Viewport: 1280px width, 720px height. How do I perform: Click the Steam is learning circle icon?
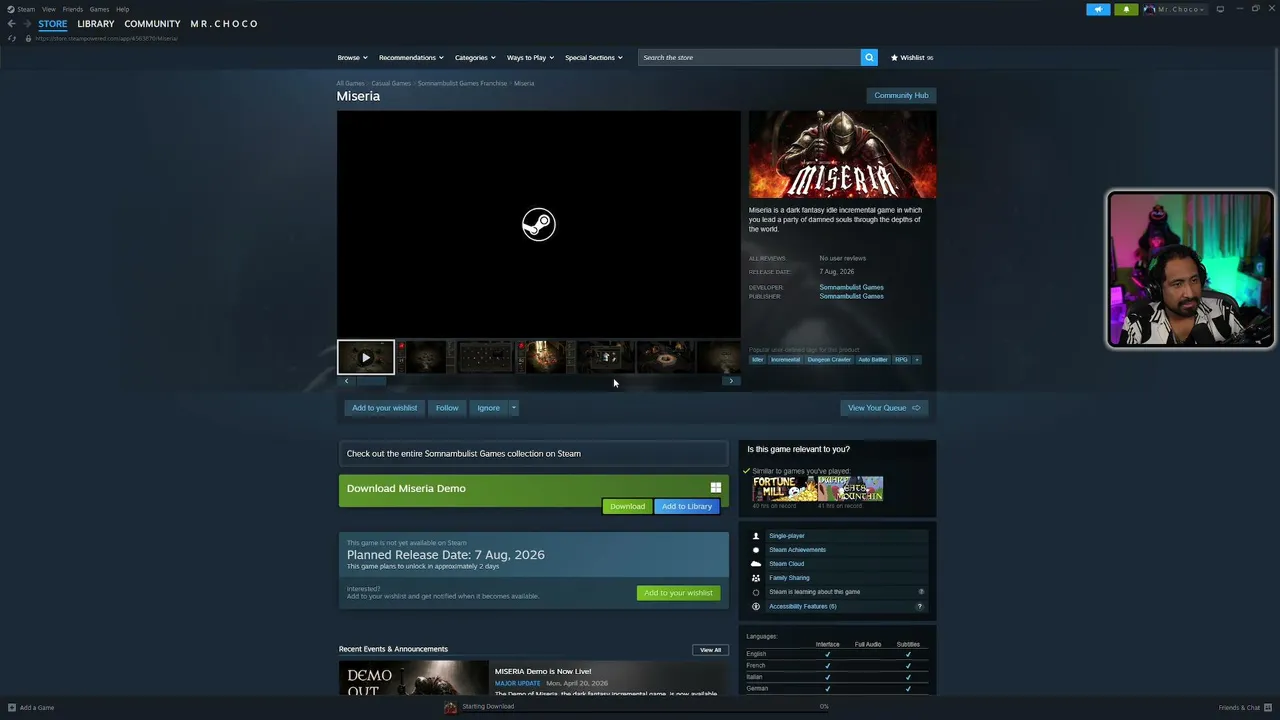pos(756,592)
